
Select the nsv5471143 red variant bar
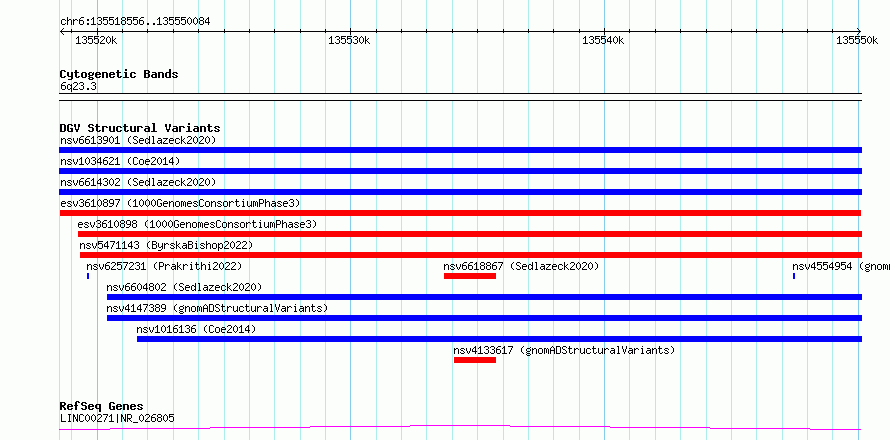471,255
